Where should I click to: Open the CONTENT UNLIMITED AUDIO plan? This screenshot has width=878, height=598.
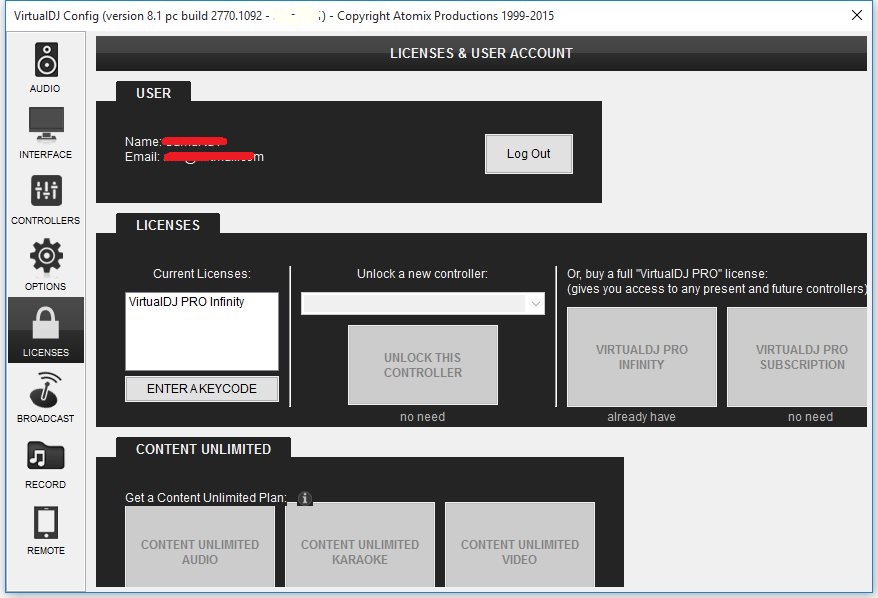coord(199,544)
